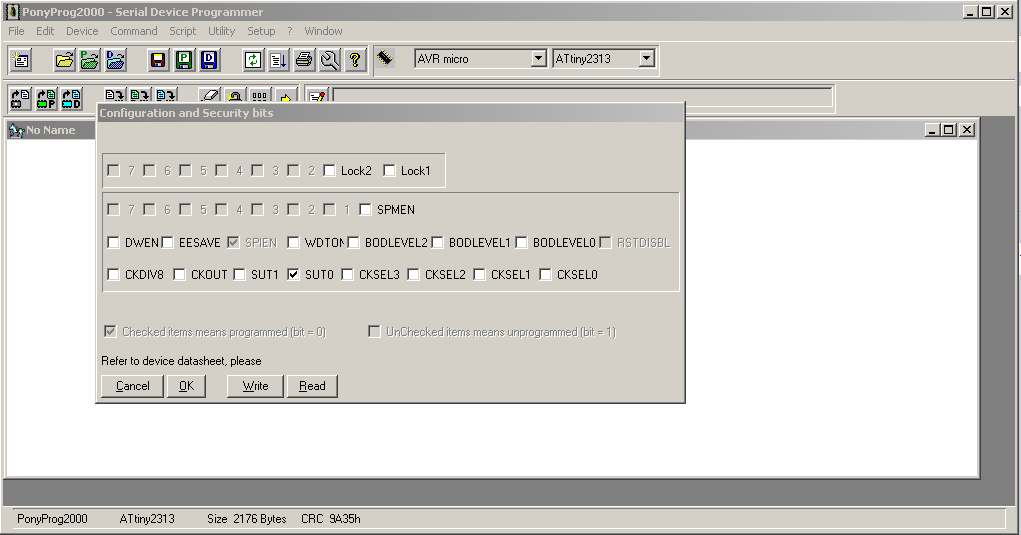The image size is (1021, 535).
Task: Check the CKSEL3 fuse checkbox
Action: [348, 275]
